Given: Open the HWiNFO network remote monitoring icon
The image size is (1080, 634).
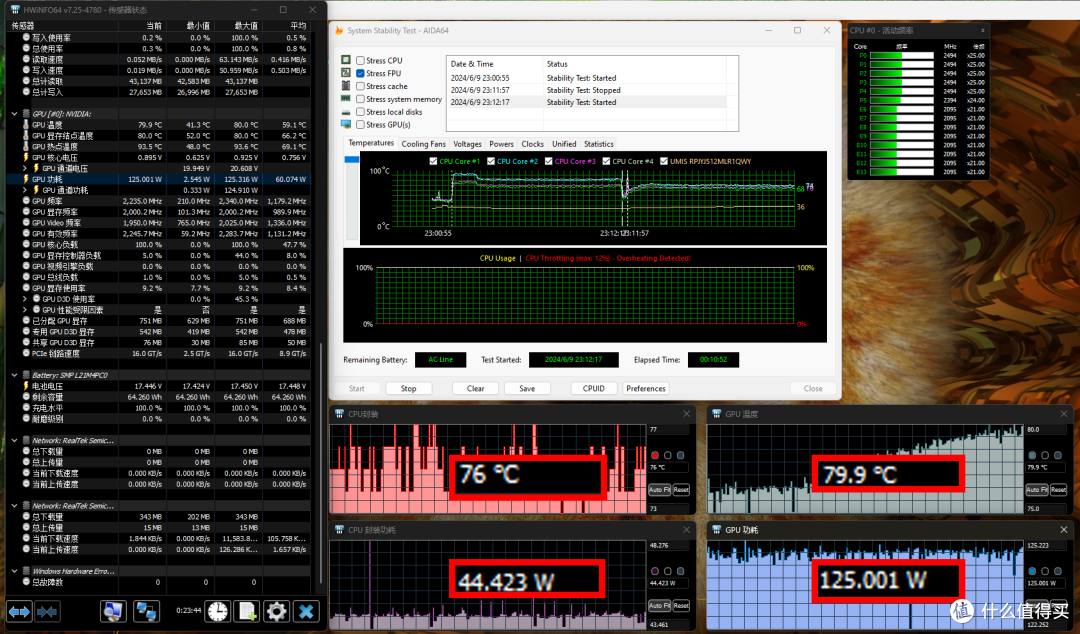Looking at the screenshot, I should pos(146,611).
